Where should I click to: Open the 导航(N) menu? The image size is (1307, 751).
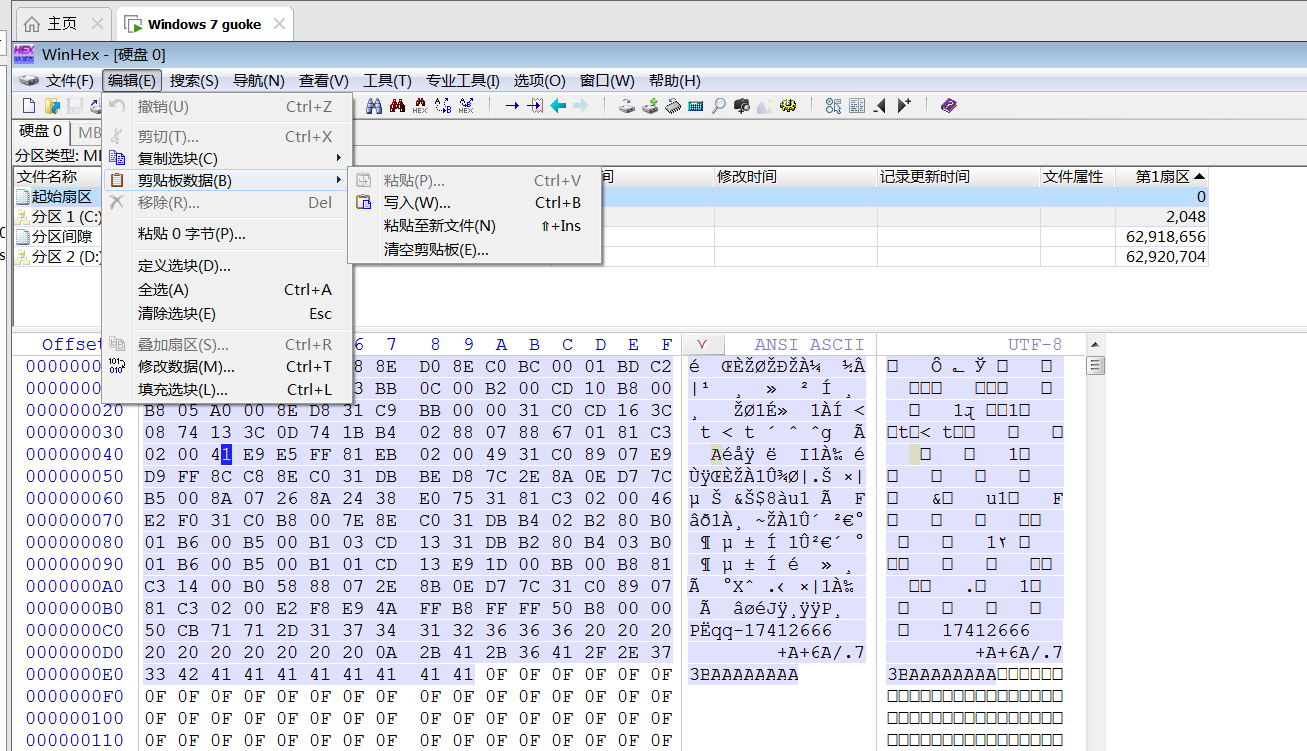259,81
